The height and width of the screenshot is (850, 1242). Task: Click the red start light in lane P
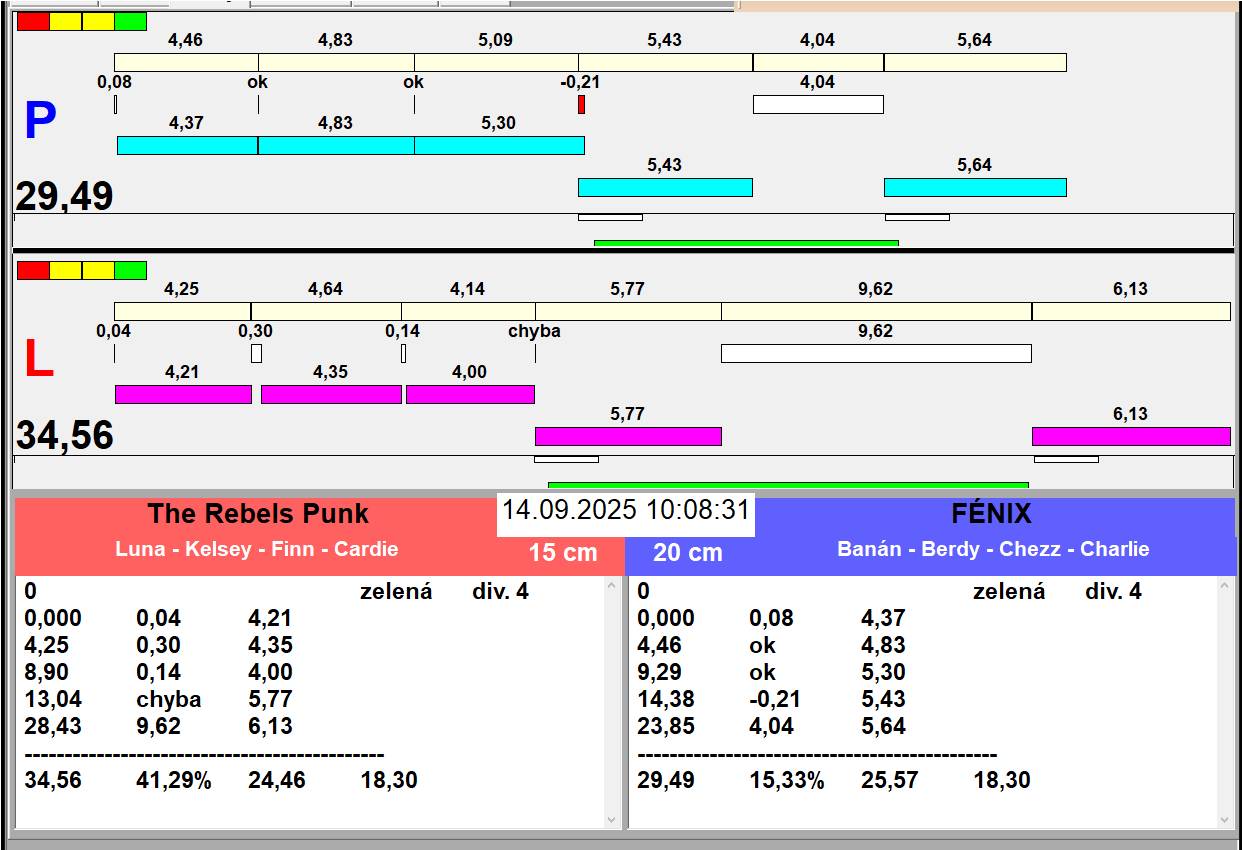tap(33, 21)
